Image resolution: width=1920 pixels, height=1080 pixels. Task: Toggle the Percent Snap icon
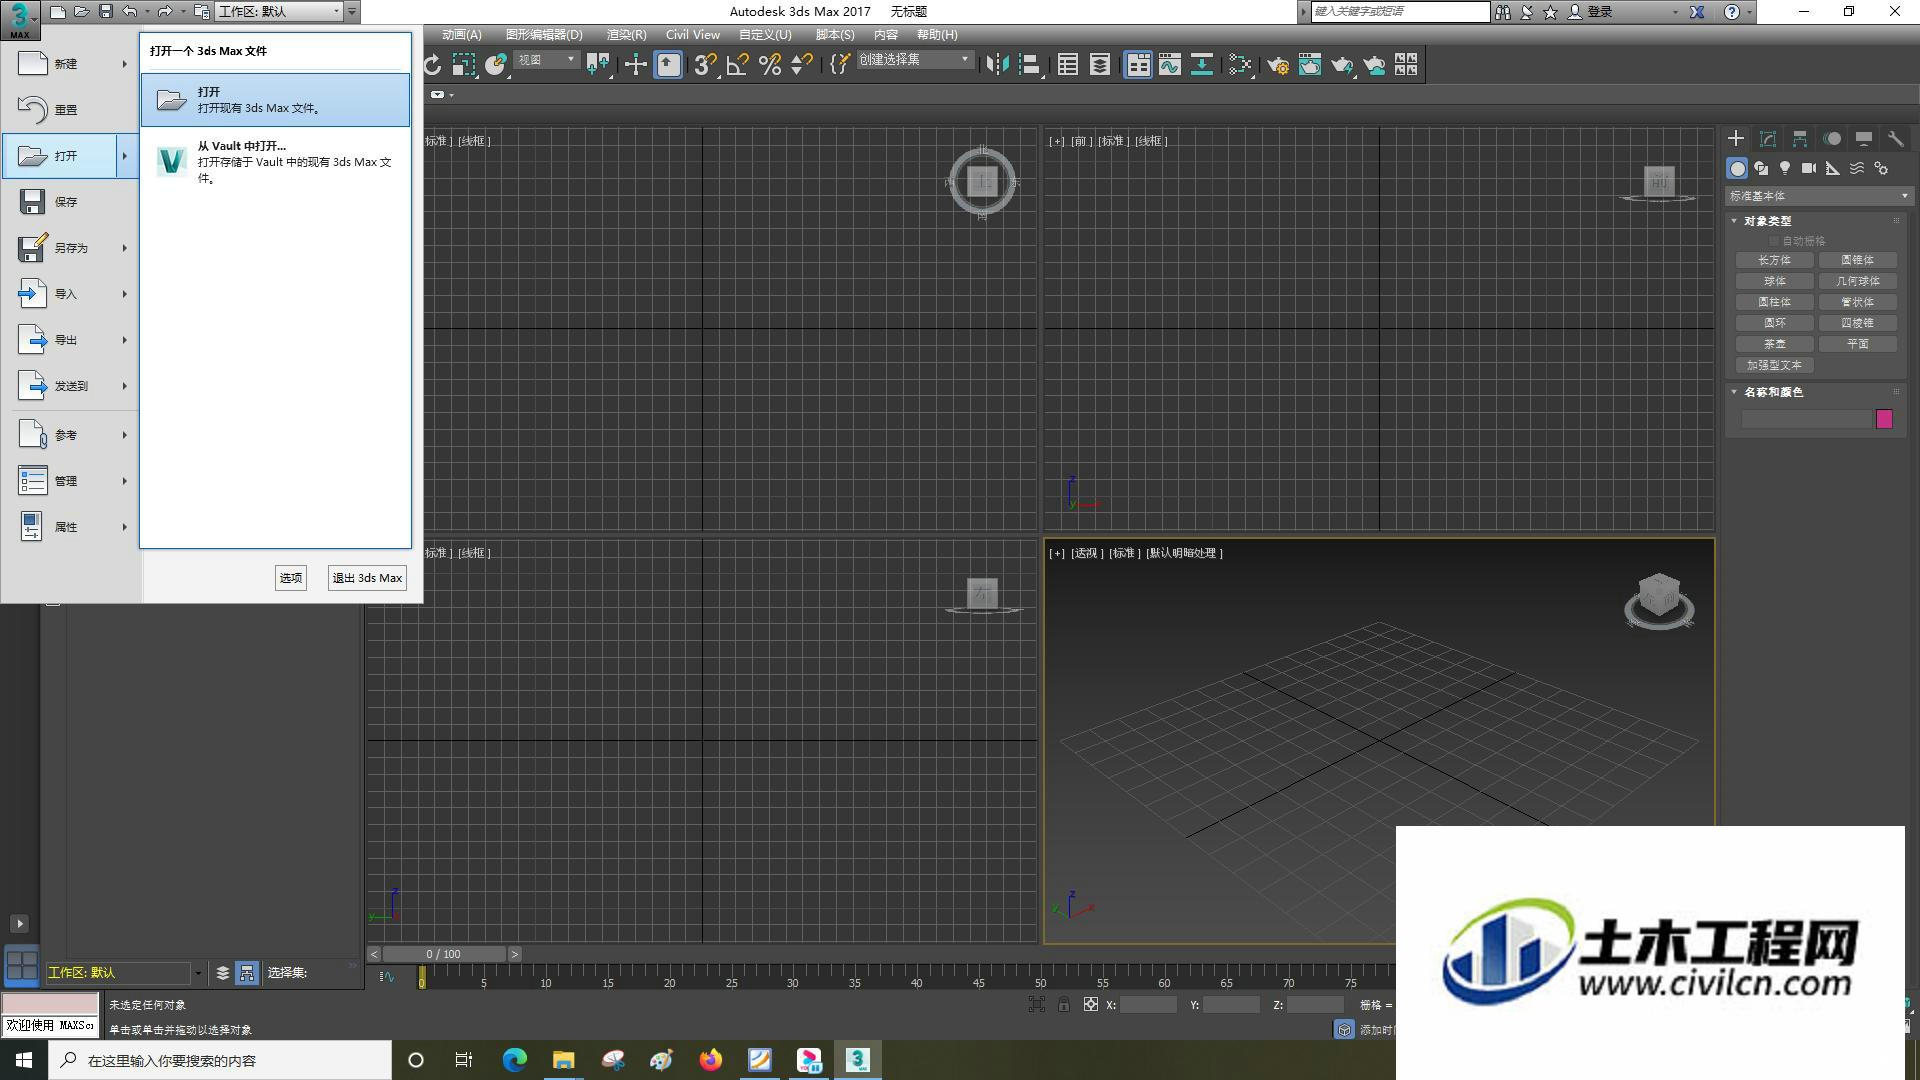pos(770,65)
